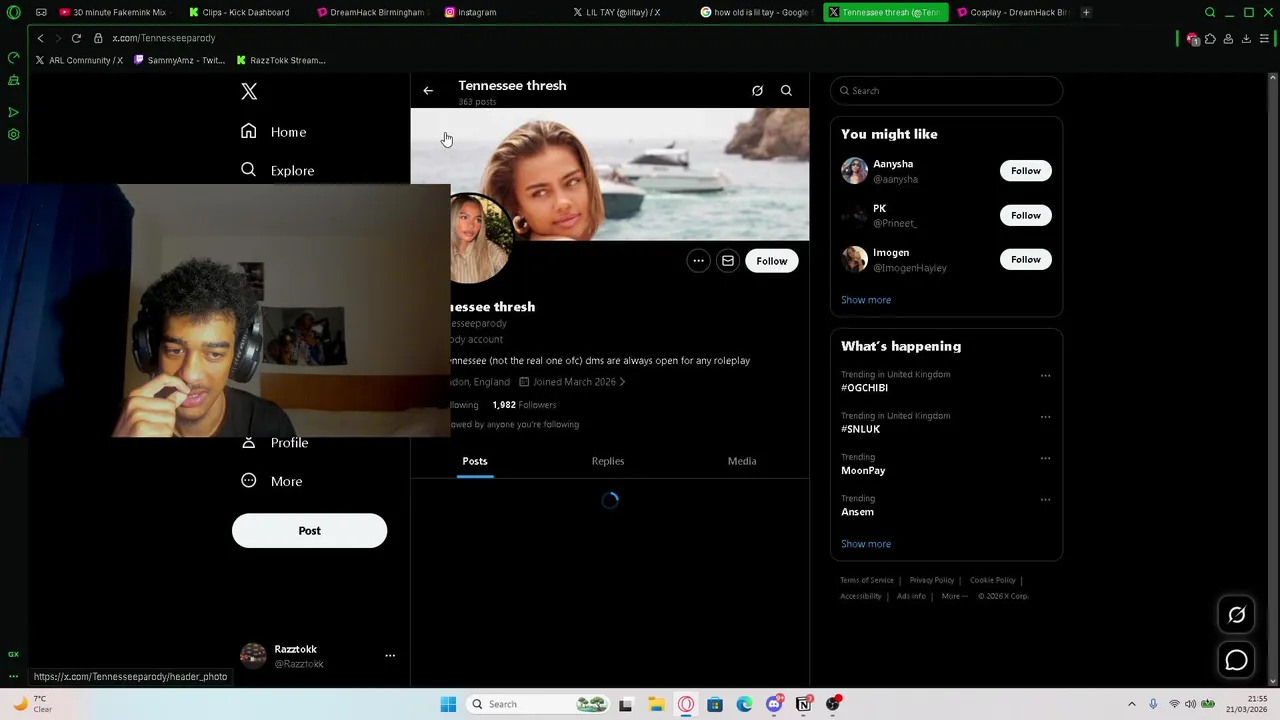The image size is (1280, 720).
Task: Follow Tennessee thresh profile
Action: coord(772,261)
